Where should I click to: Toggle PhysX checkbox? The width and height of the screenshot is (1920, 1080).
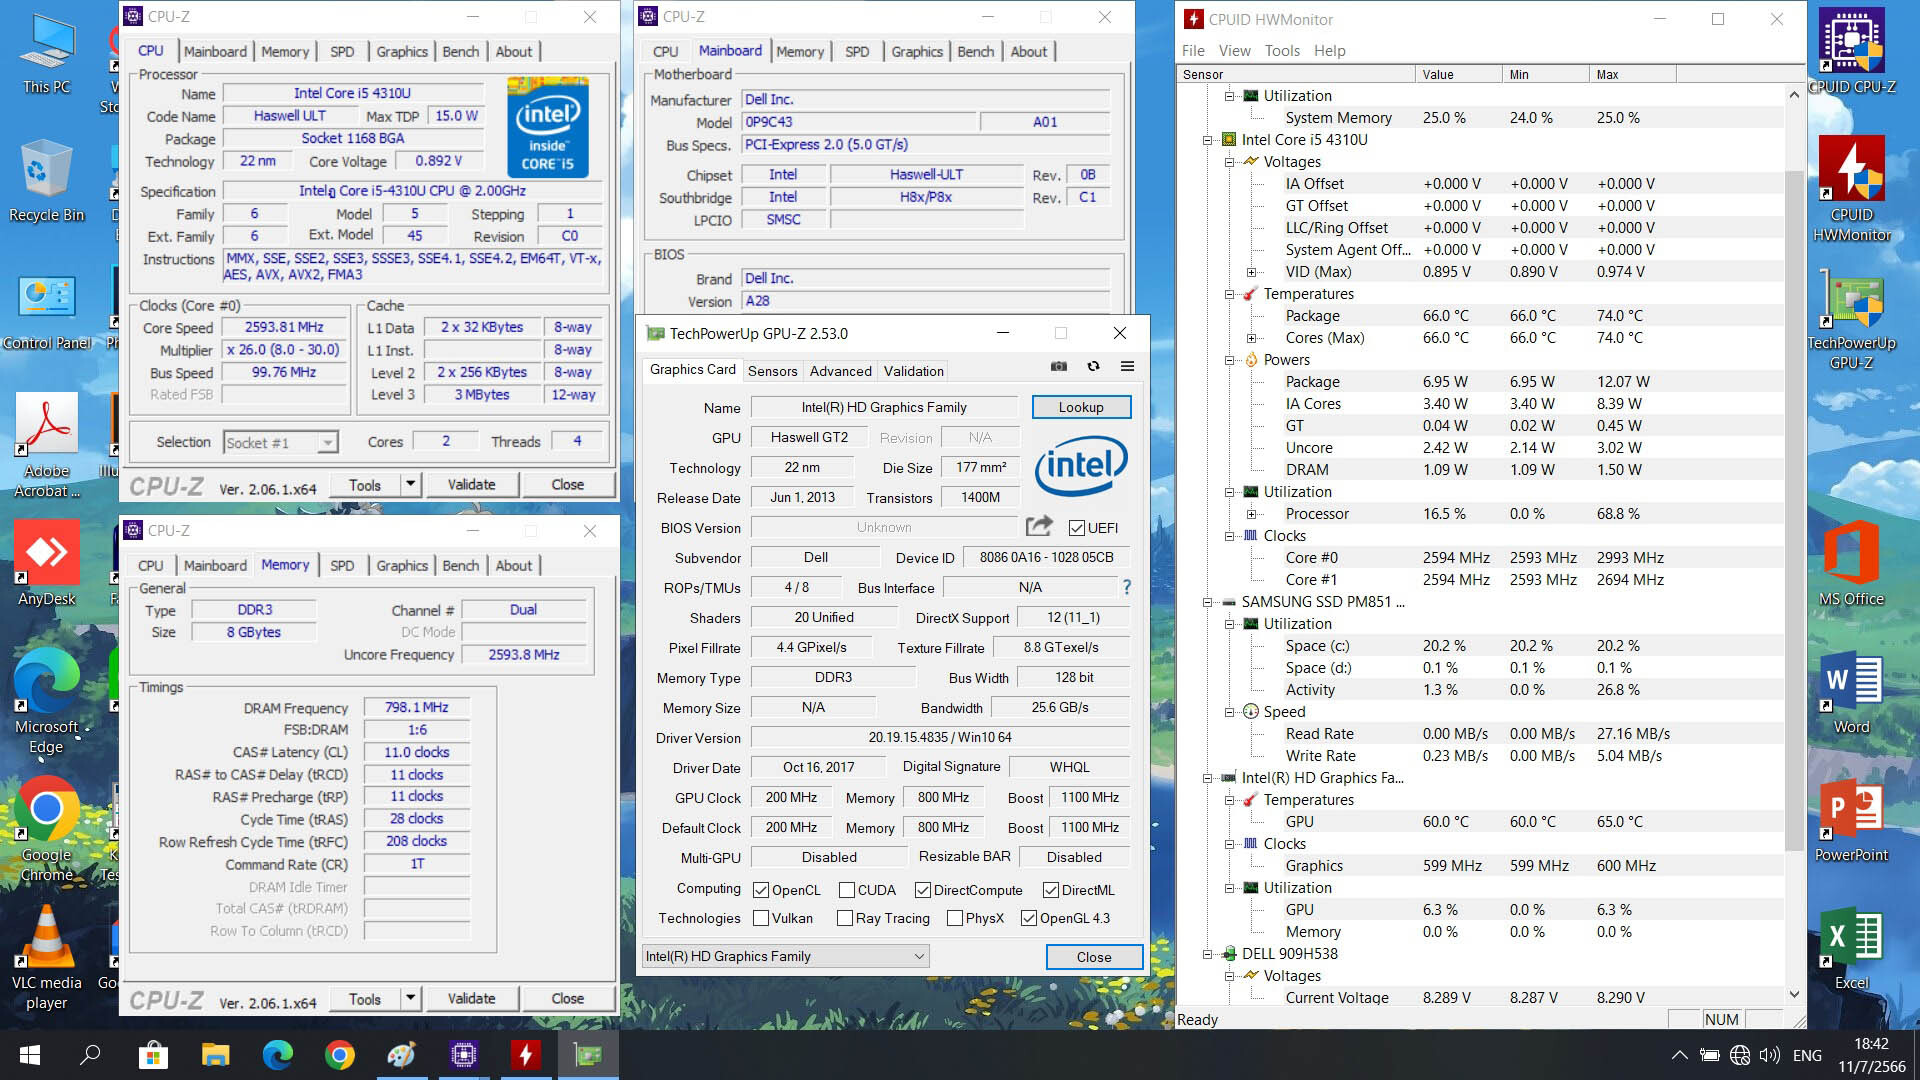tap(955, 918)
